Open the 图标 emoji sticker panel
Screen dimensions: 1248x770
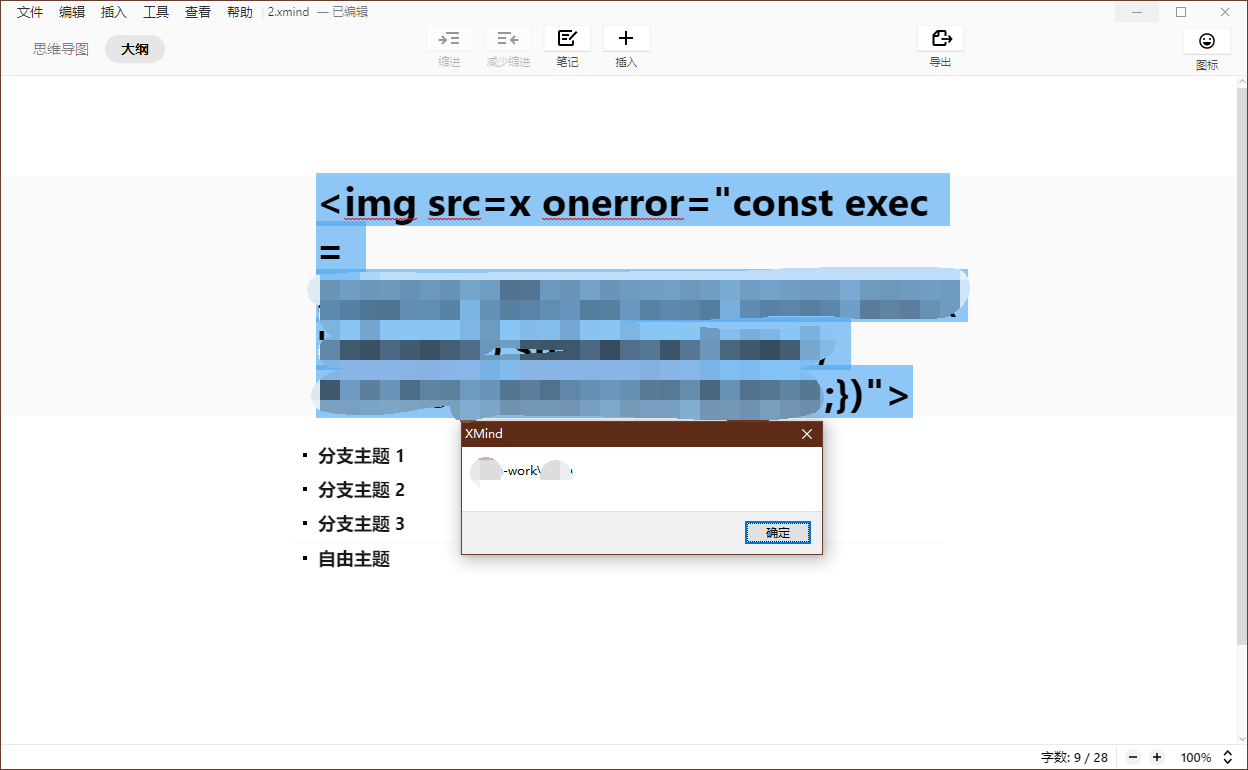click(x=1207, y=41)
